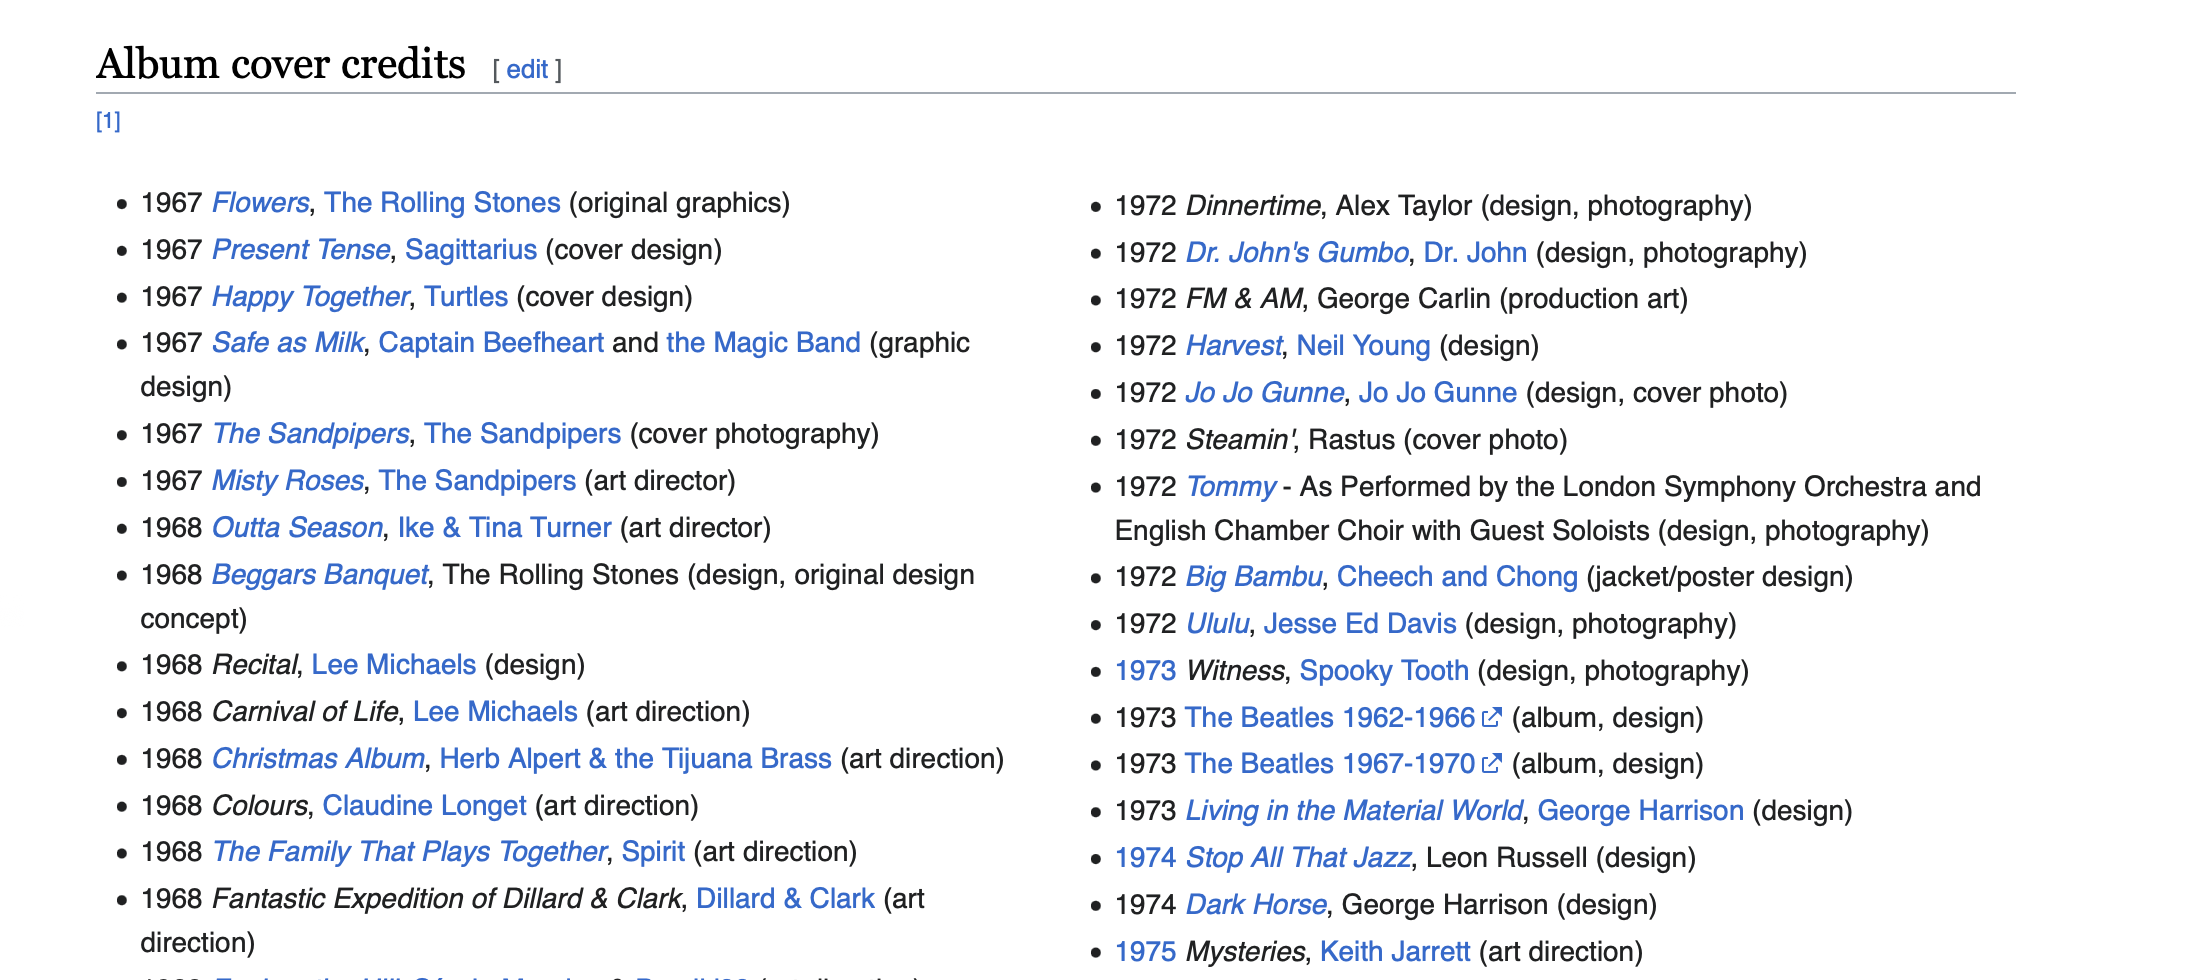The image size is (2198, 980).
Task: Go to Dr. John's Gumbo album page
Action: click(x=1296, y=253)
